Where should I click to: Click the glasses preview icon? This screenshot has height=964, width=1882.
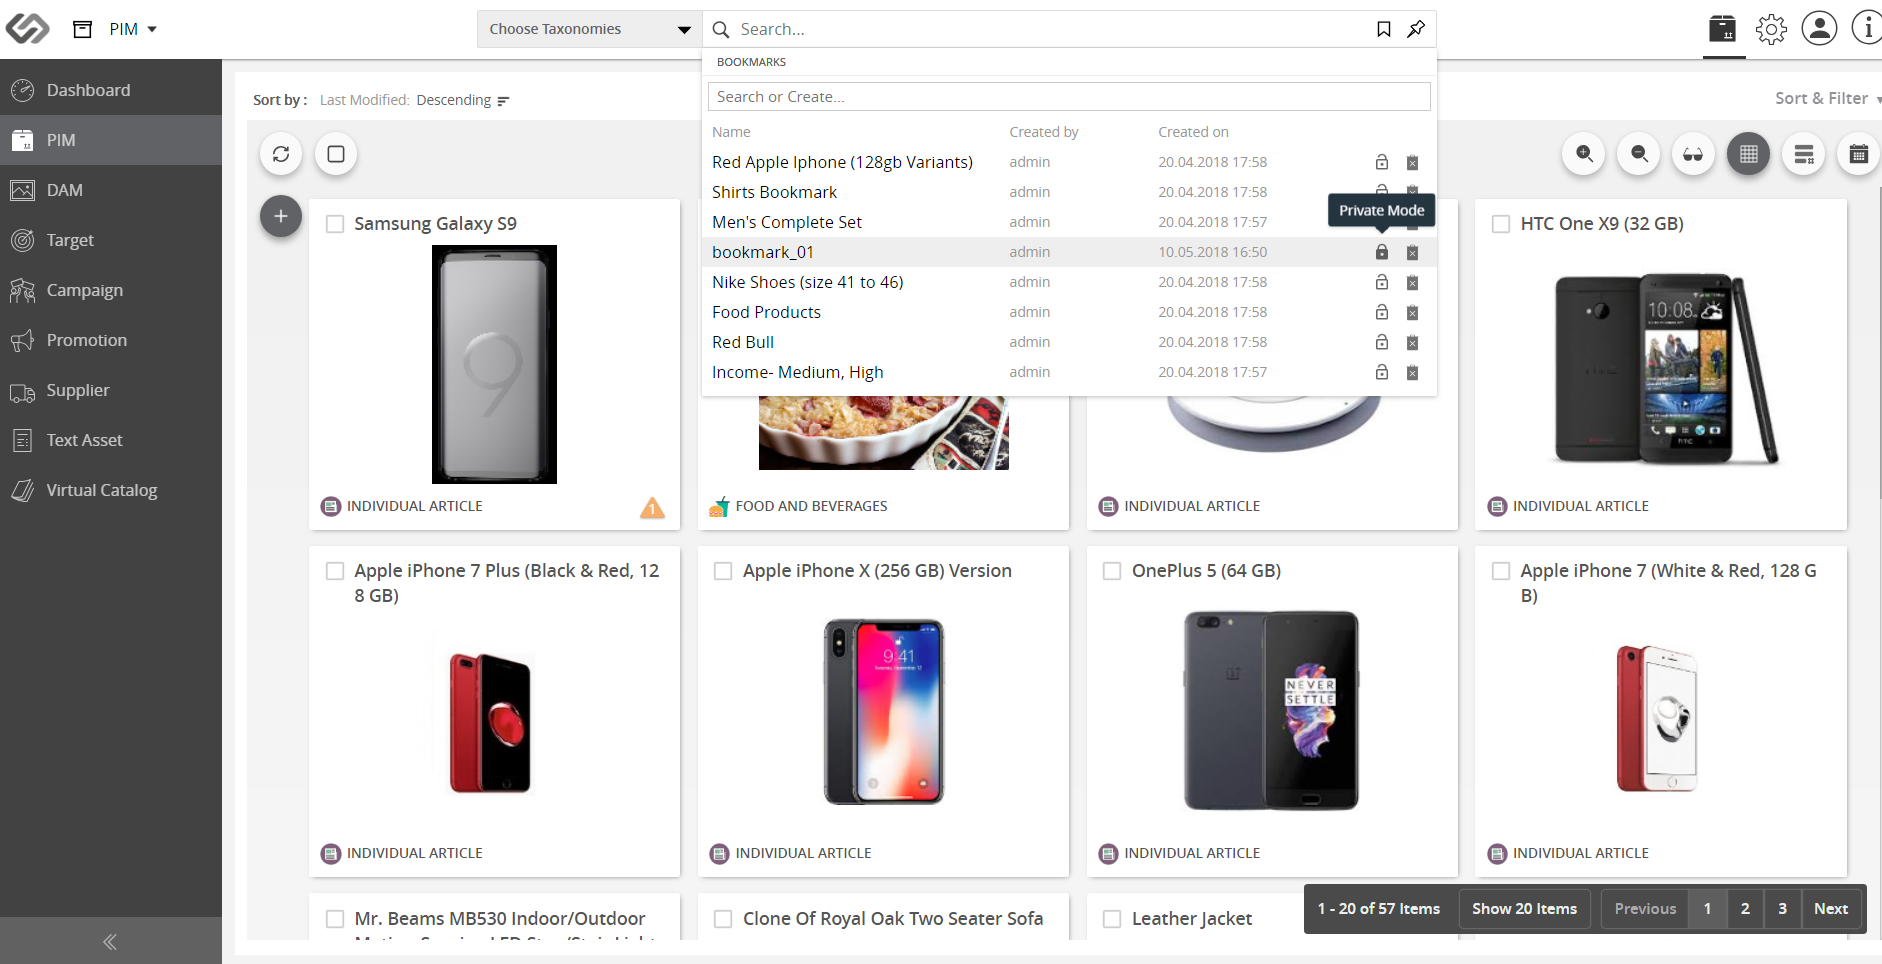pyautogui.click(x=1693, y=154)
